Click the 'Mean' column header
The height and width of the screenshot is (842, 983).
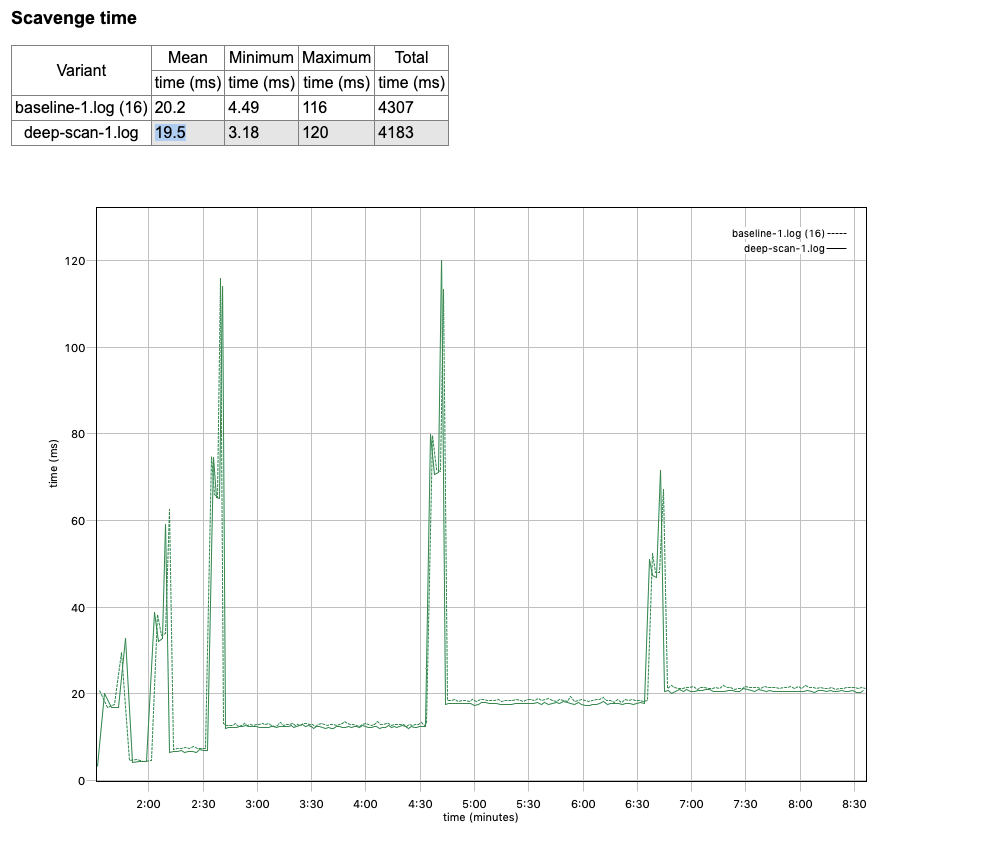pos(187,58)
